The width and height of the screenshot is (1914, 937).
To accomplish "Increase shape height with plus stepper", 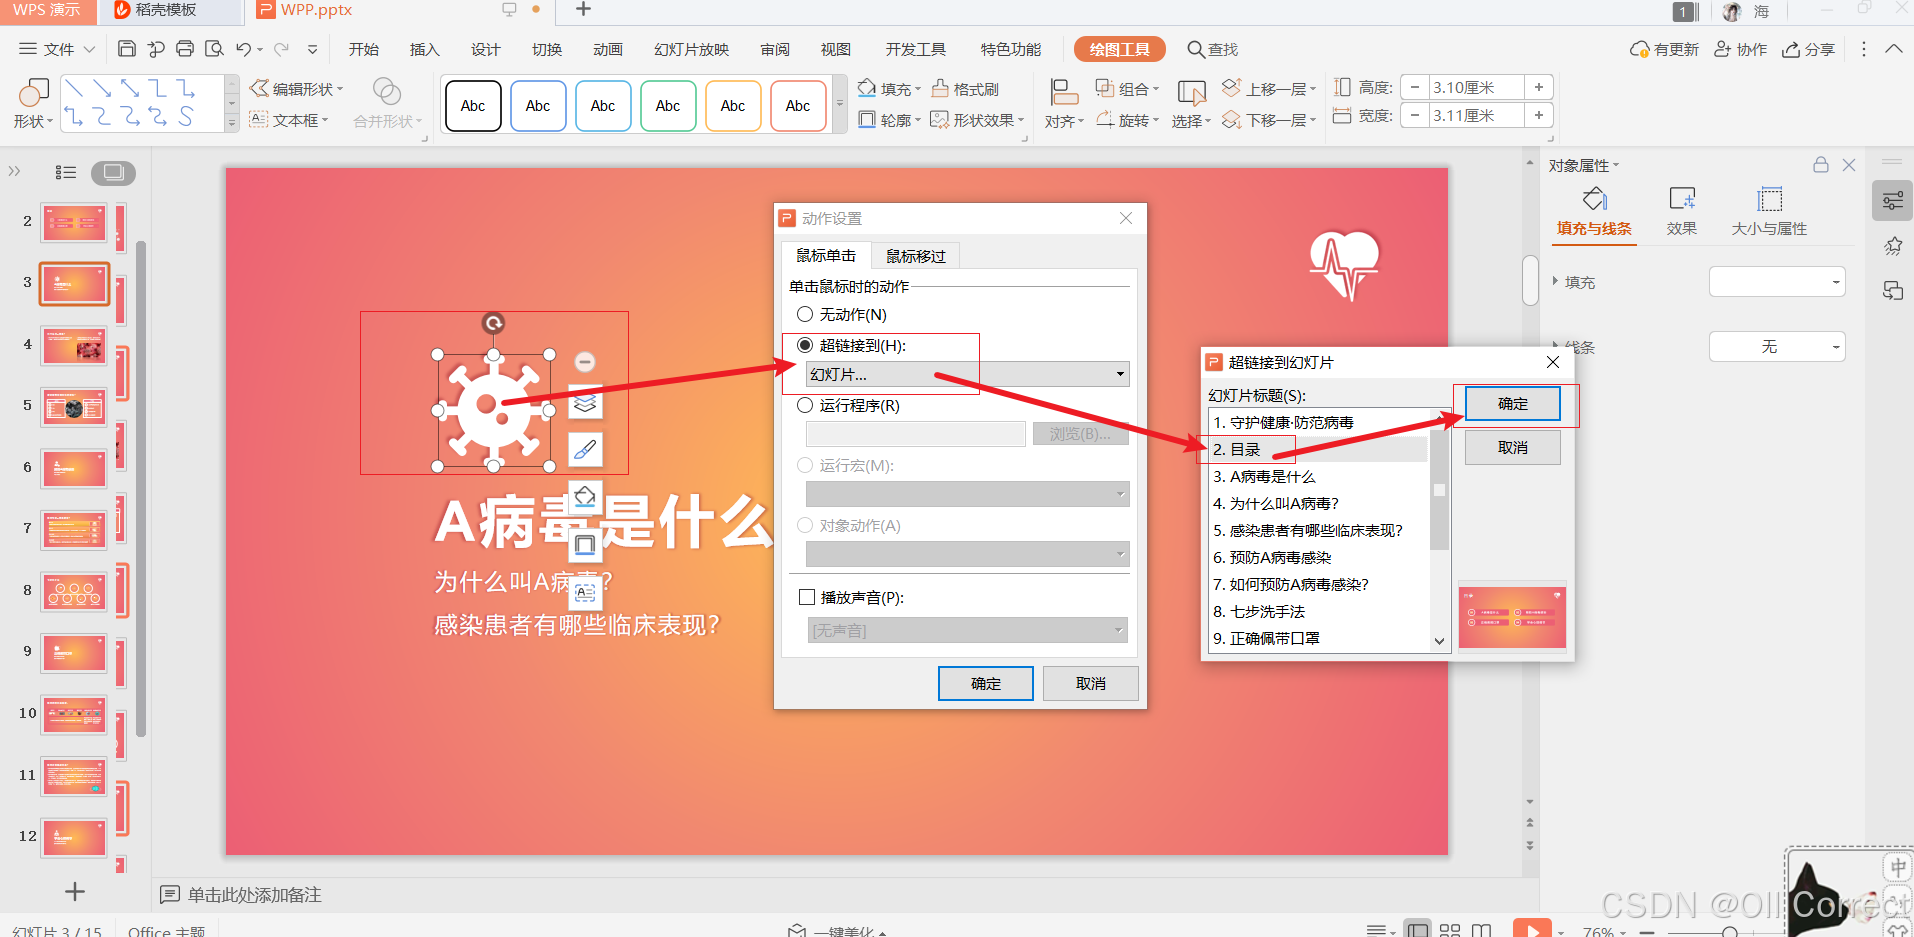I will click(1539, 87).
